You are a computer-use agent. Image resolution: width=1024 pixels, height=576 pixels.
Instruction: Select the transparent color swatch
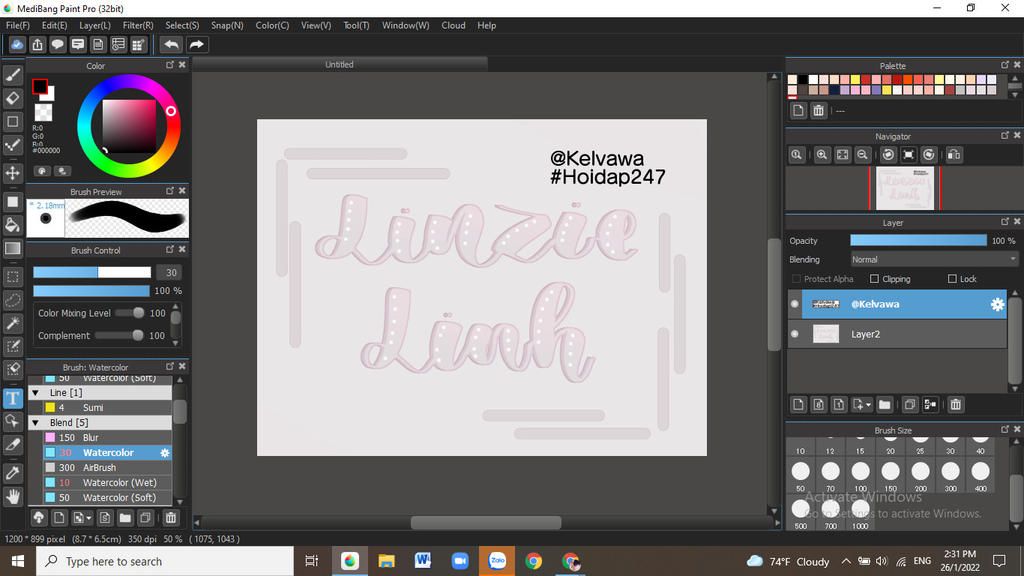click(x=43, y=112)
